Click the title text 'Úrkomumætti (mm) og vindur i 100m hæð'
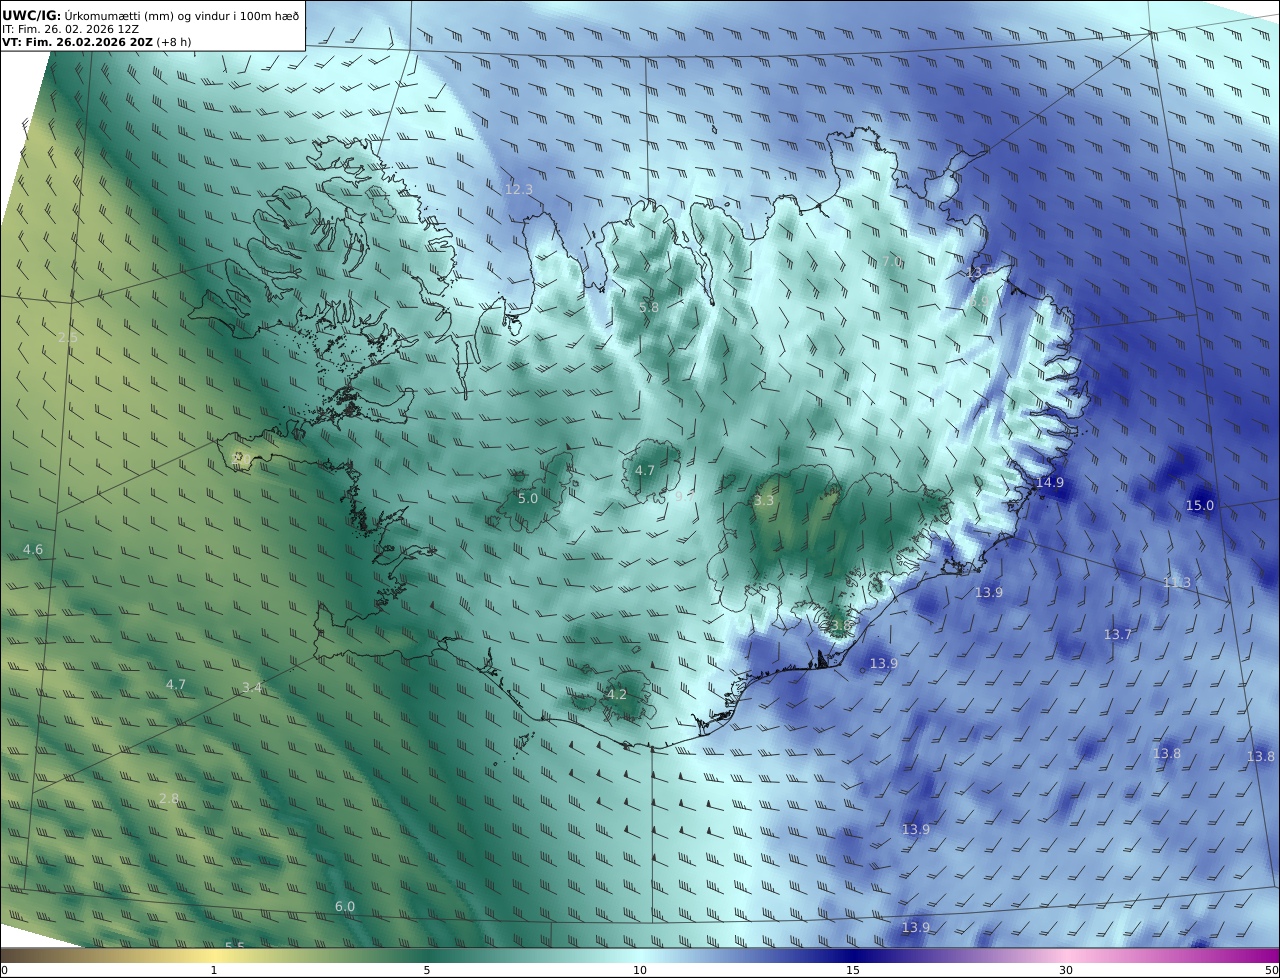Screen dimensions: 1280x978 coord(182,15)
